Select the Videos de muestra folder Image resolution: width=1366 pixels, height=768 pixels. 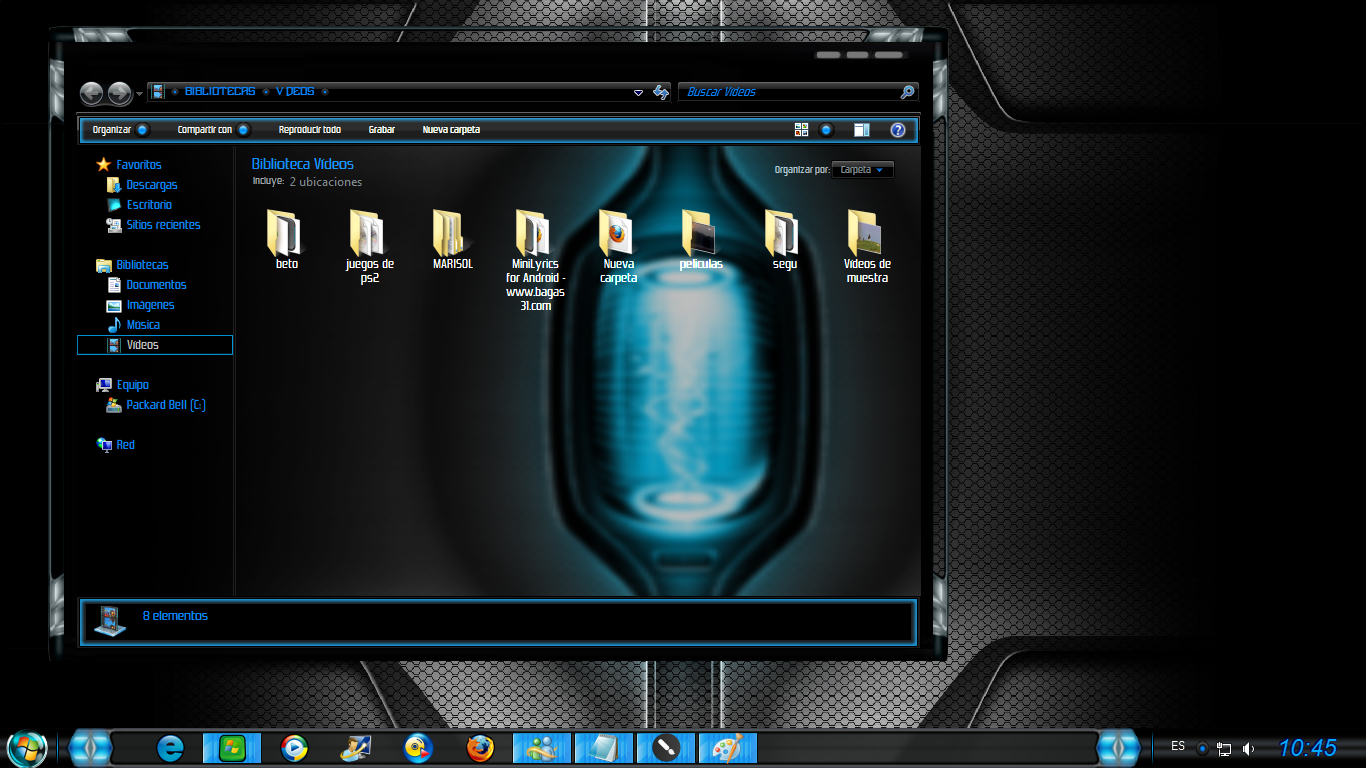867,246
